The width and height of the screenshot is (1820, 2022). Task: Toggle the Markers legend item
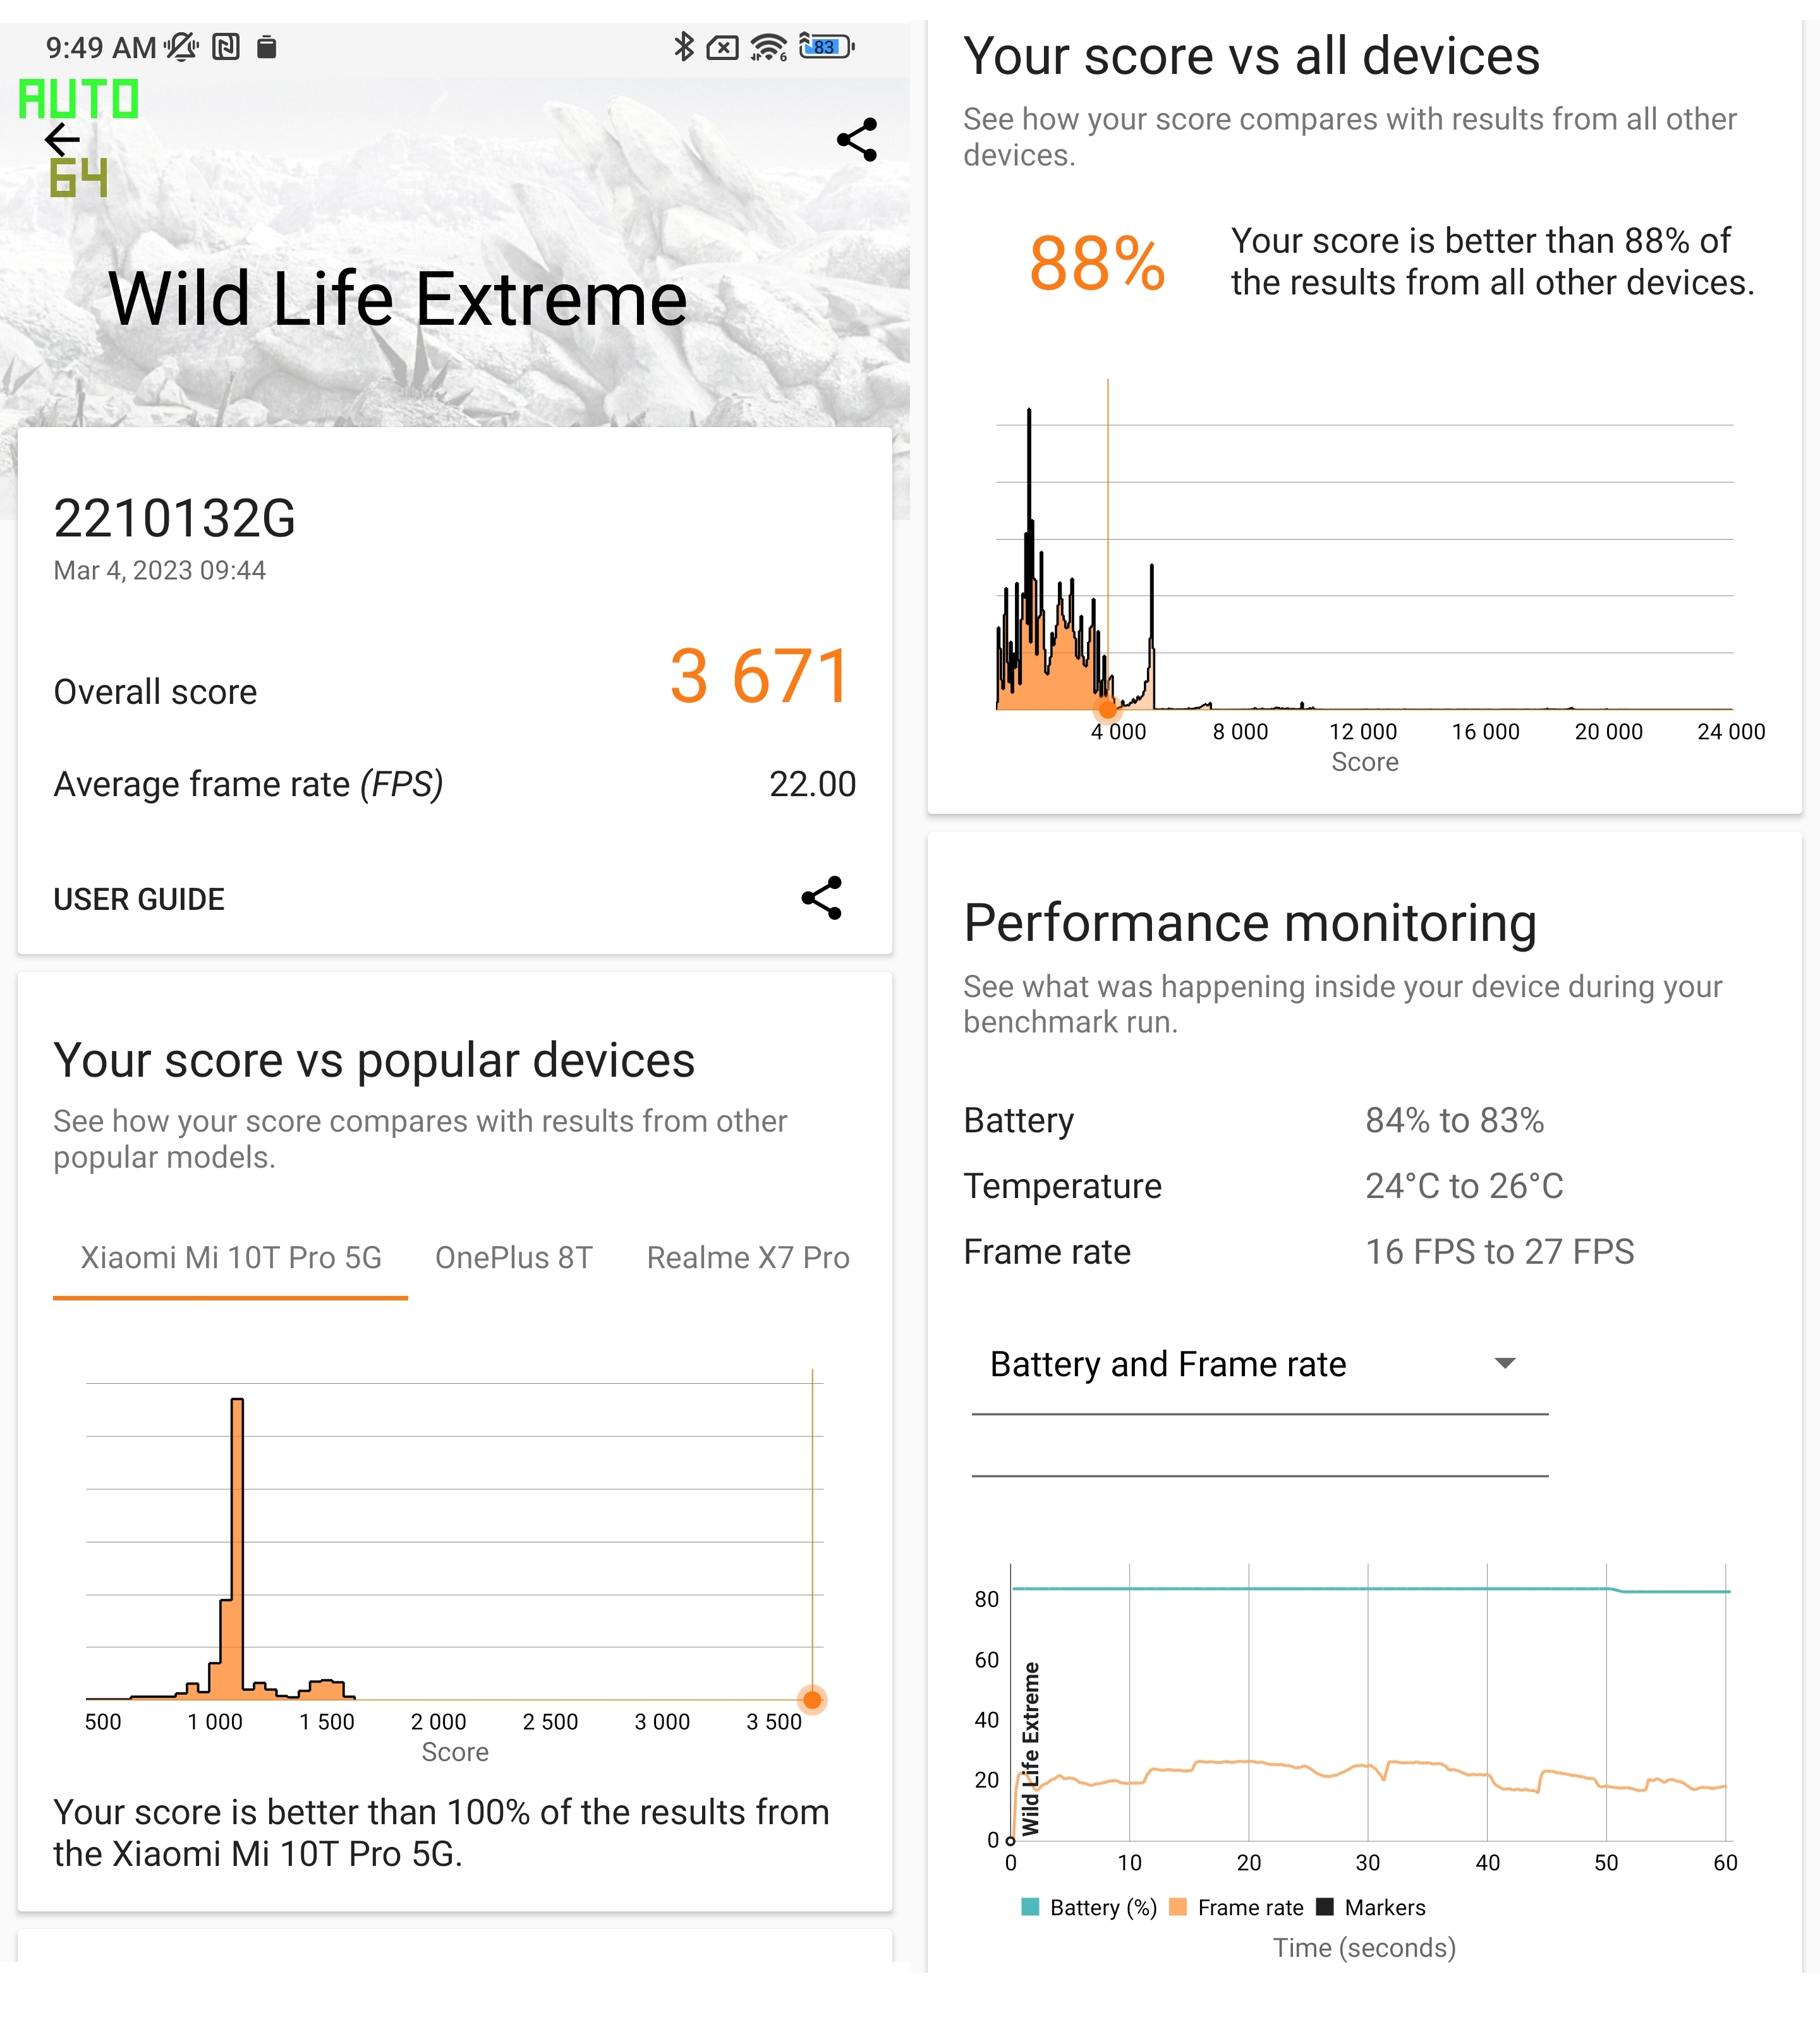(1371, 1907)
